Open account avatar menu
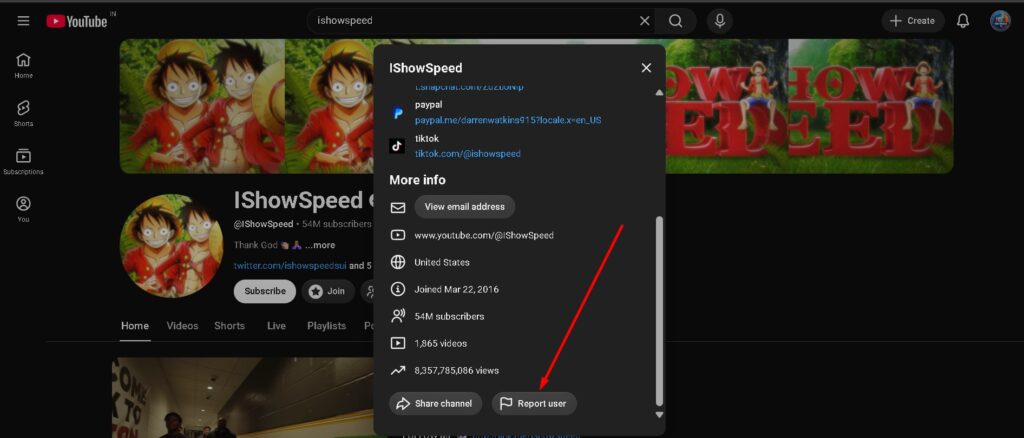 click(1000, 21)
